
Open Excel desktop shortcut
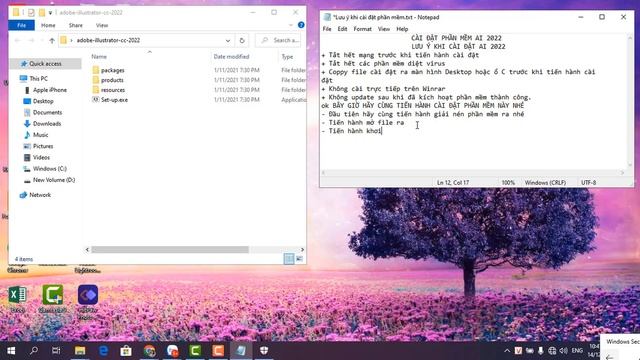tap(18, 299)
